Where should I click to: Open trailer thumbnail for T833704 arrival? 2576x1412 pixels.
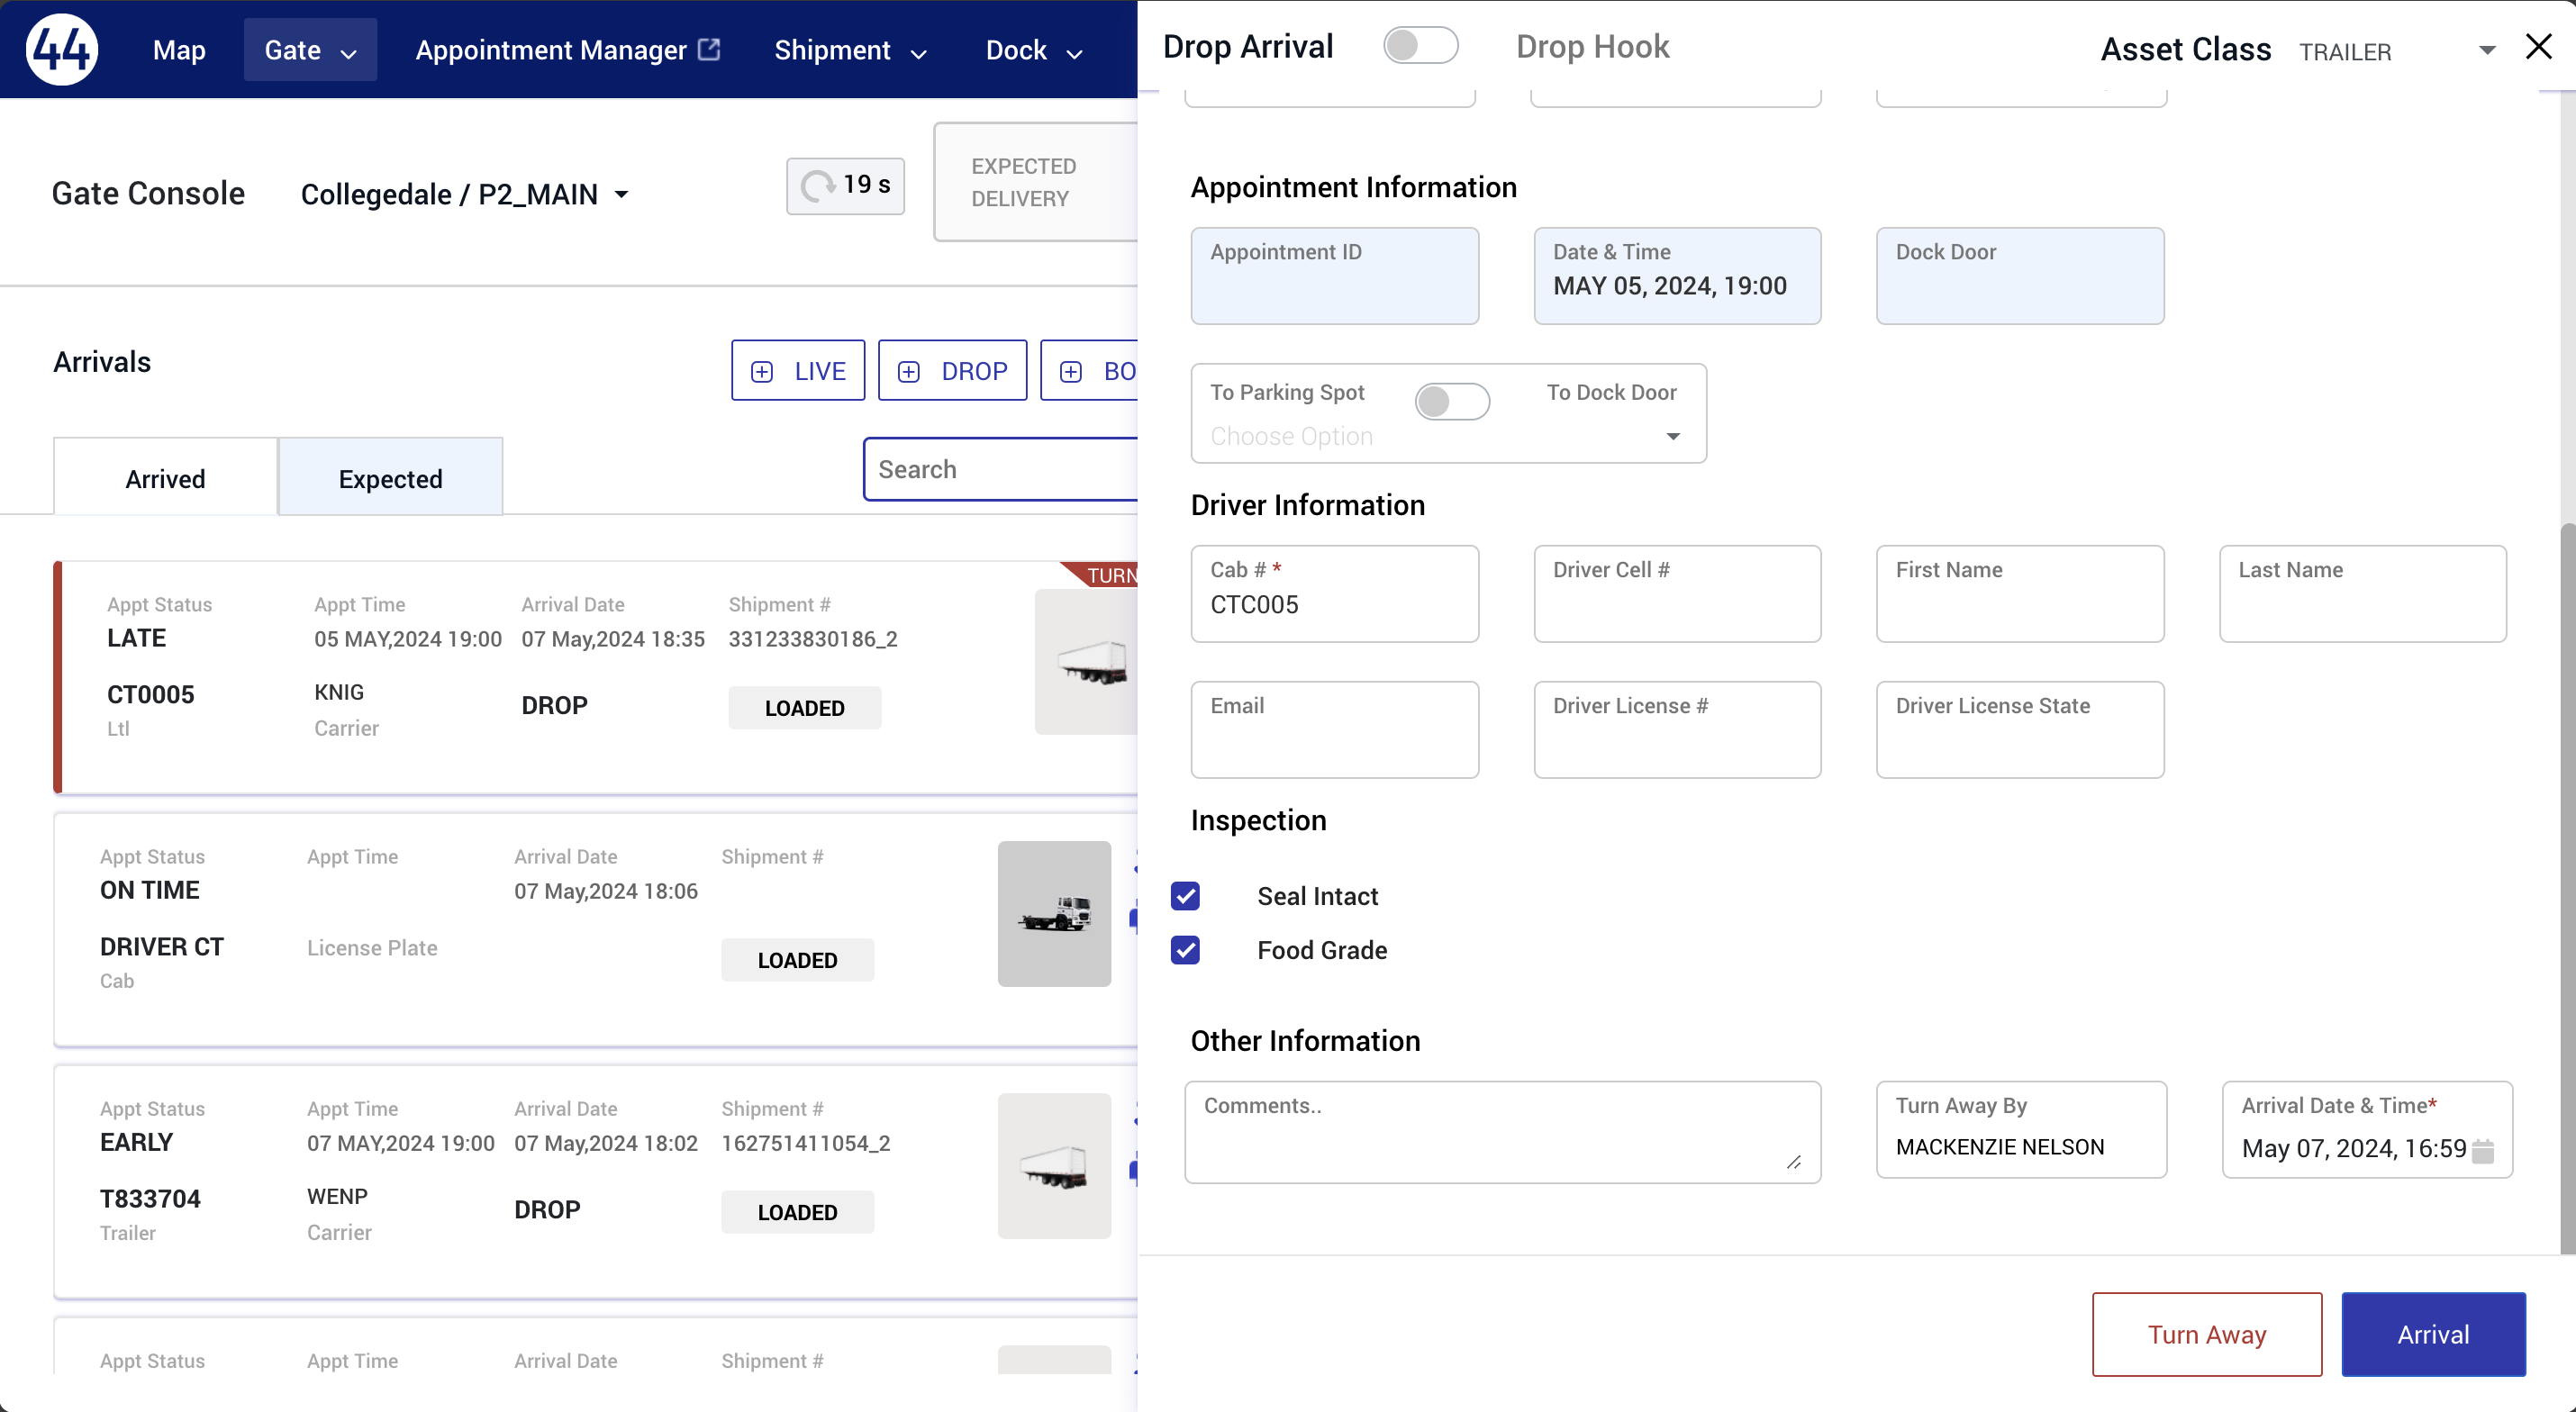click(x=1054, y=1166)
